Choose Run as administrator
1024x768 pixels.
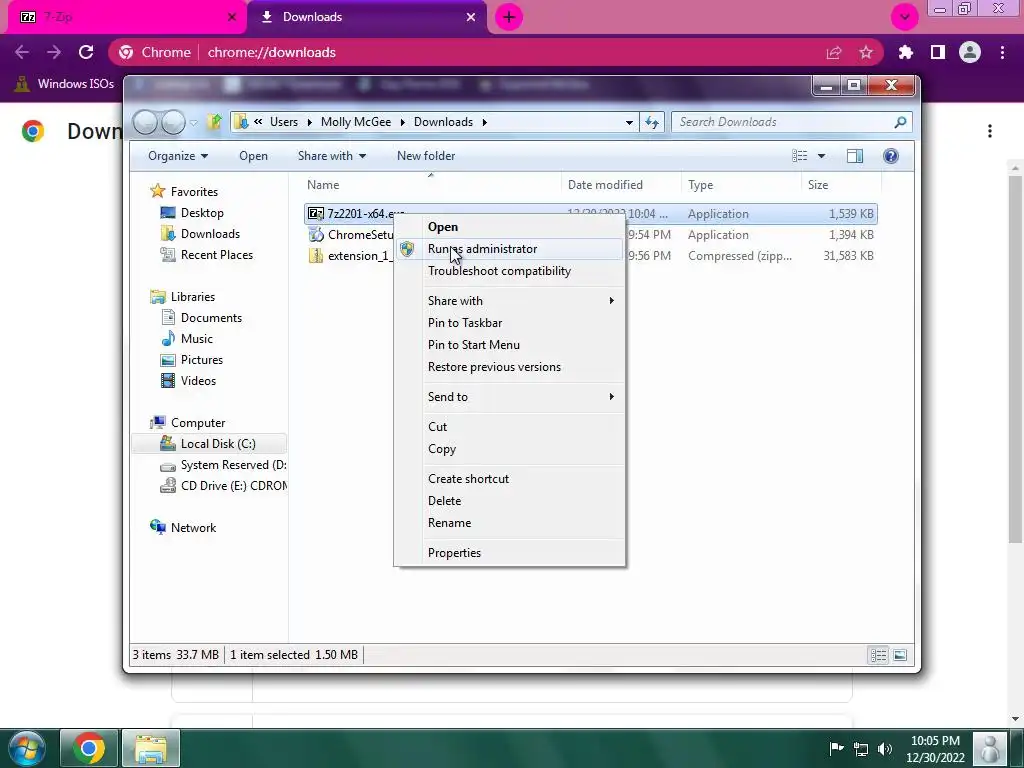click(x=509, y=249)
